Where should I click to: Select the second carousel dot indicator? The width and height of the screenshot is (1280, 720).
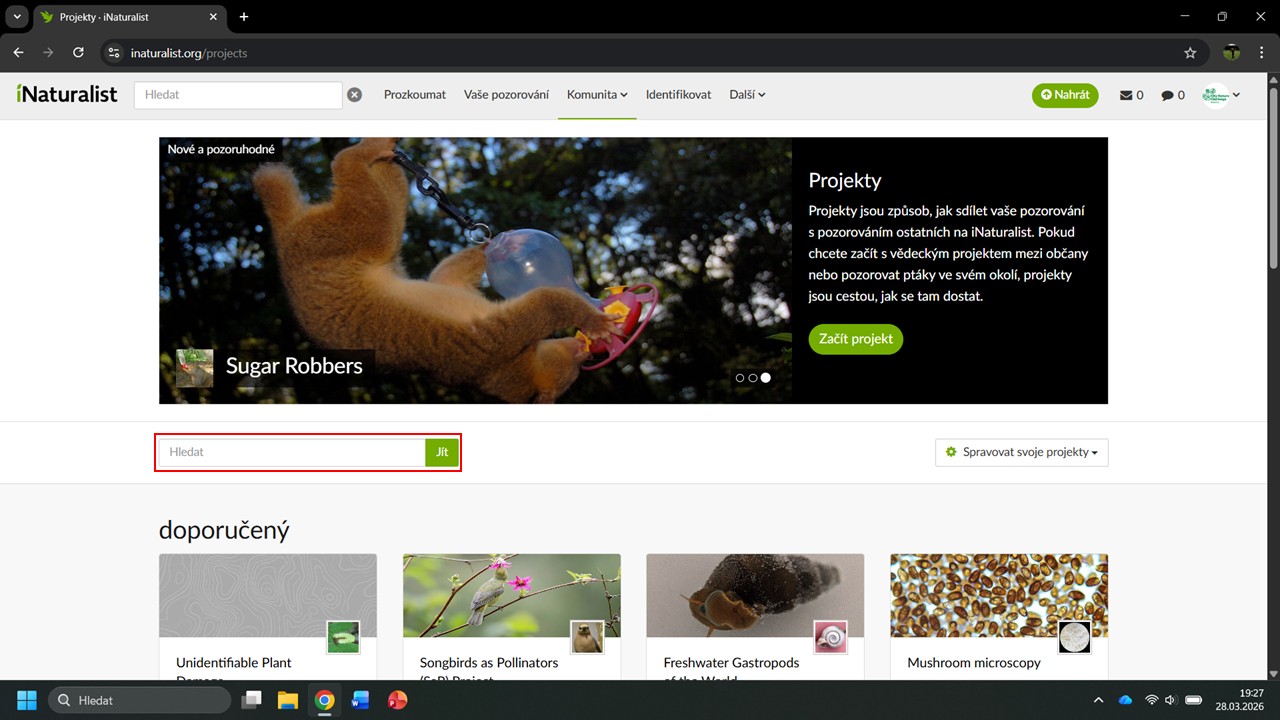coord(753,378)
